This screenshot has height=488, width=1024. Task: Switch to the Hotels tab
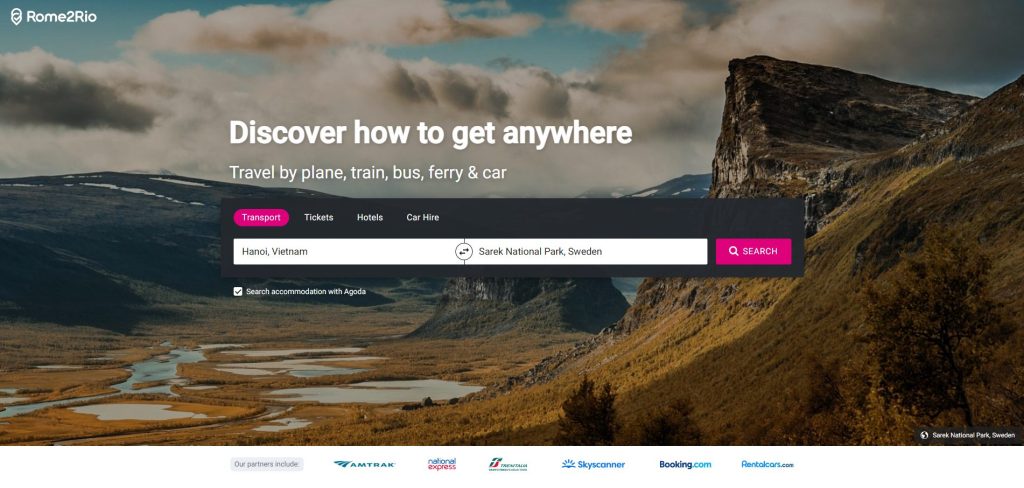click(370, 218)
